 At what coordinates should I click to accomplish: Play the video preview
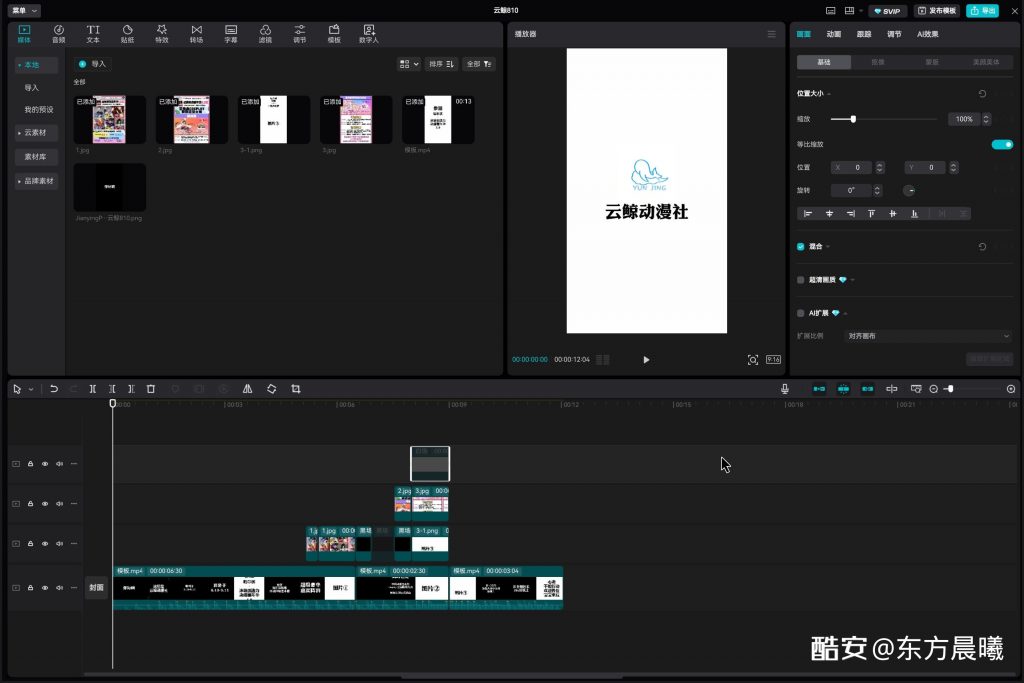[646, 360]
